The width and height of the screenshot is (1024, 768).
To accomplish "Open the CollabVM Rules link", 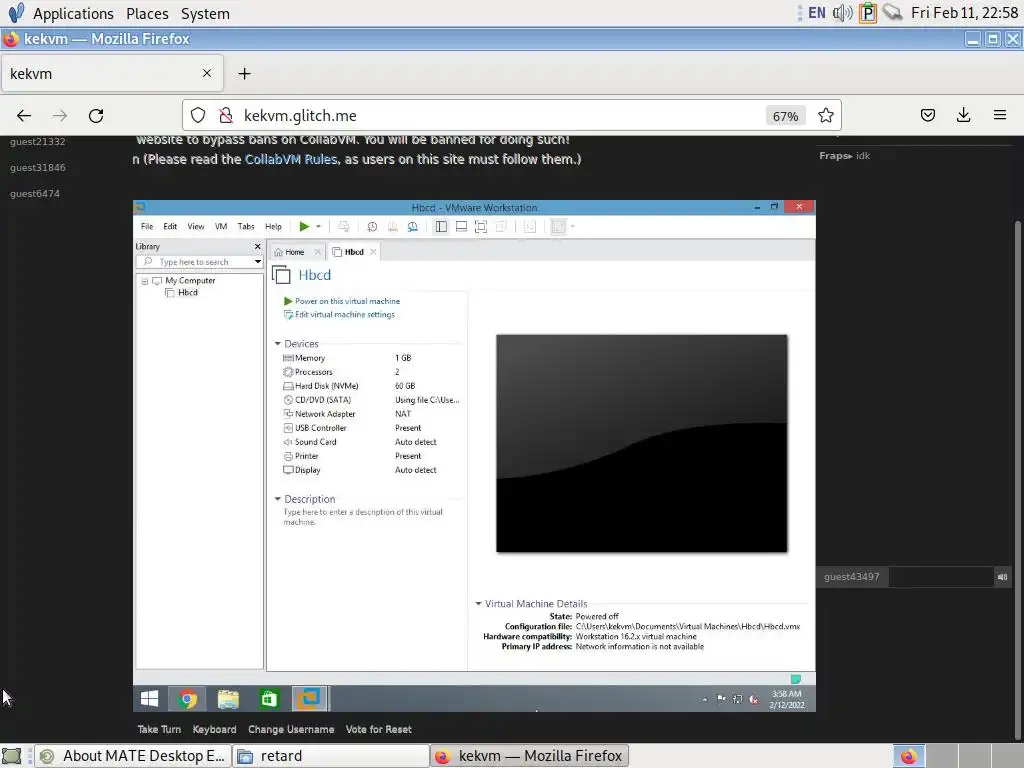I will pyautogui.click(x=291, y=159).
